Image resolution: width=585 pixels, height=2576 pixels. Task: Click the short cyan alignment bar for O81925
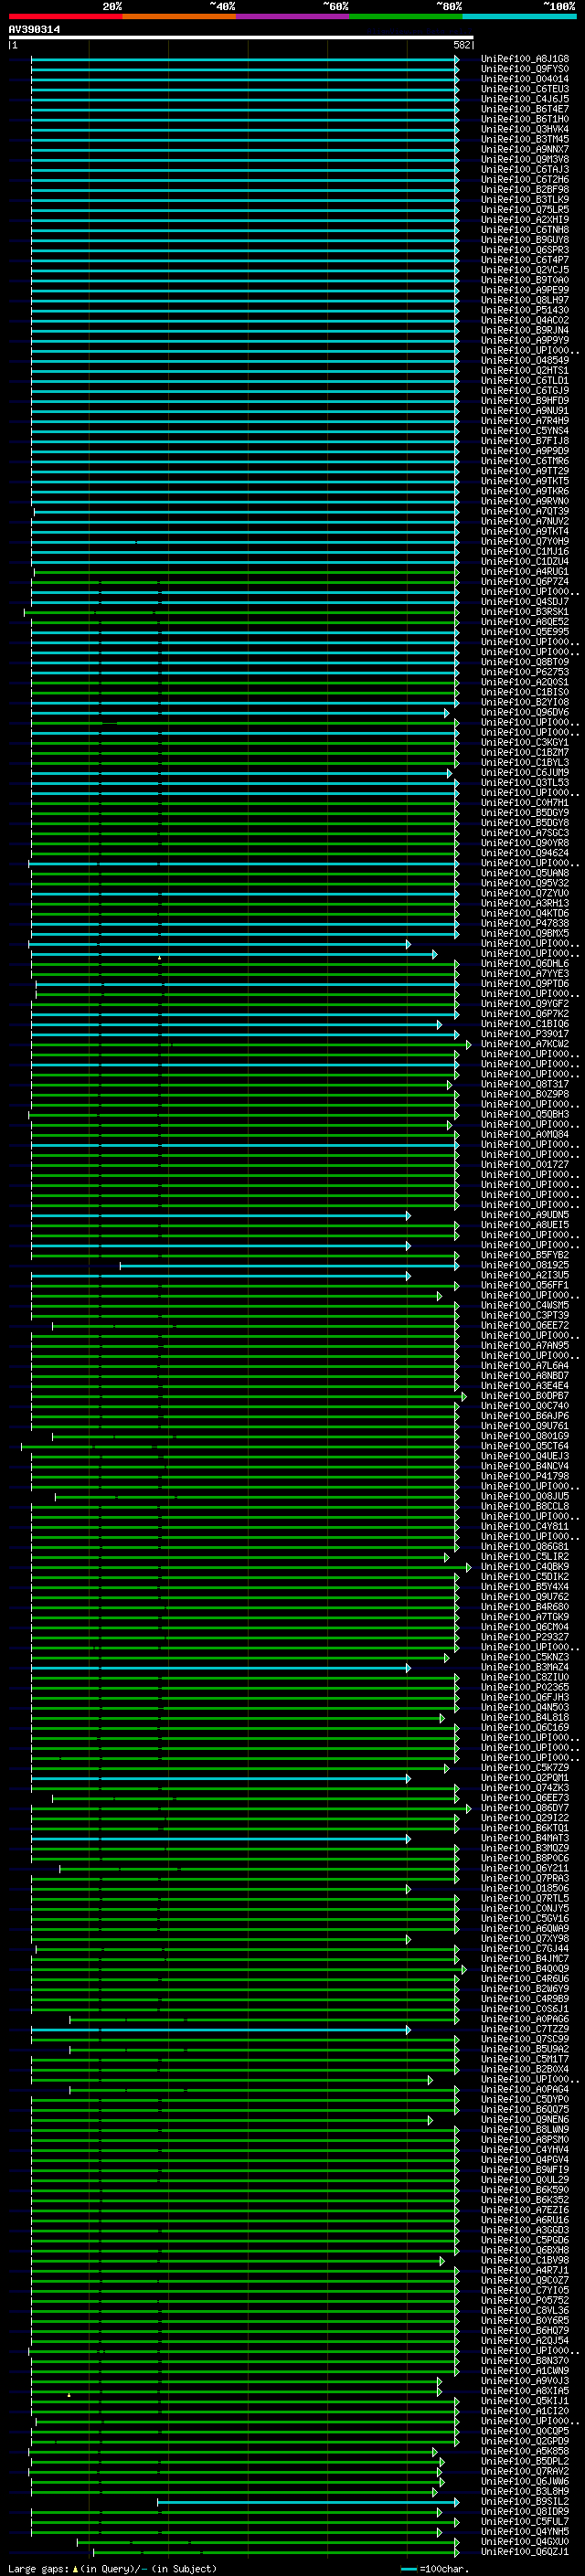tap(289, 1265)
